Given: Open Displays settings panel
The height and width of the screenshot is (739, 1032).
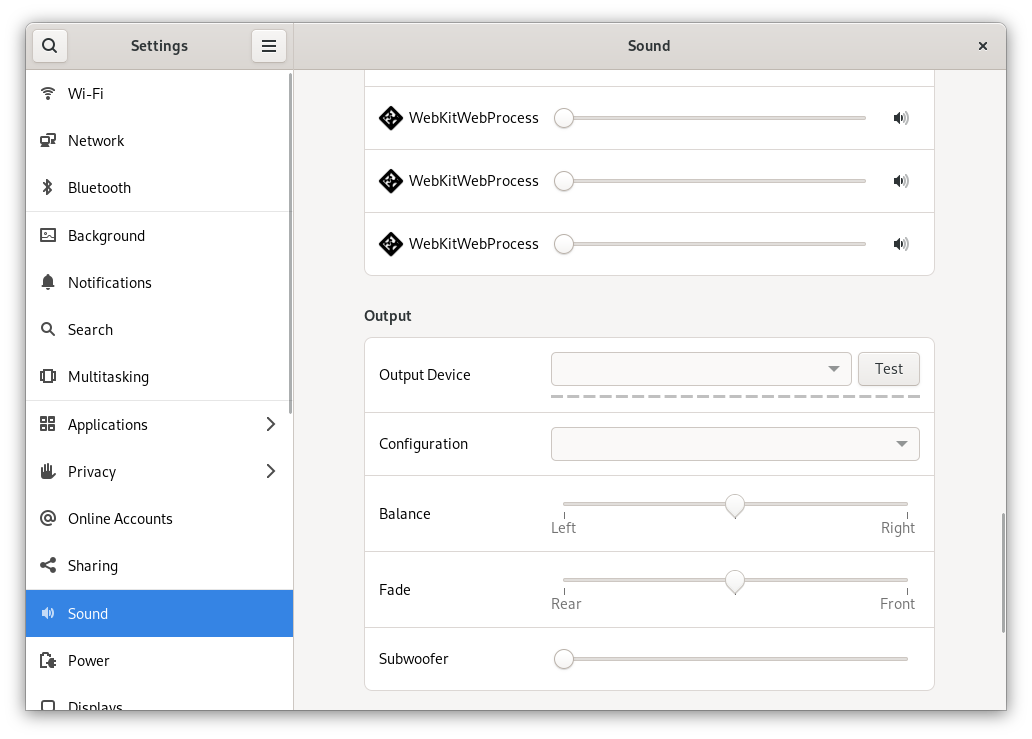Looking at the screenshot, I should [158, 698].
